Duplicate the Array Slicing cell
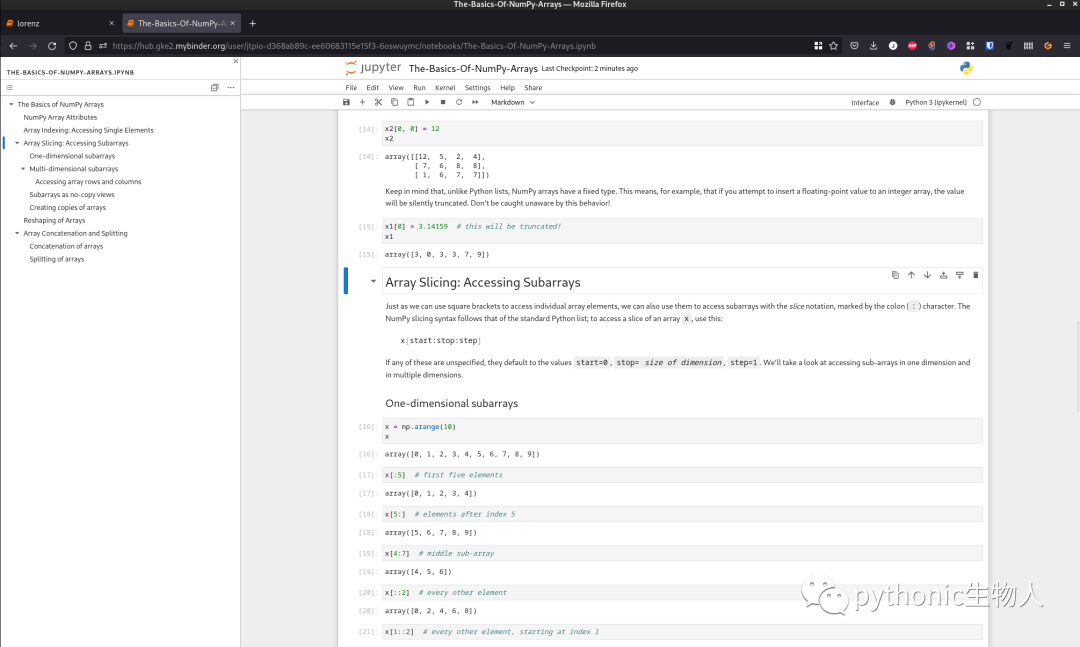 [x=895, y=275]
